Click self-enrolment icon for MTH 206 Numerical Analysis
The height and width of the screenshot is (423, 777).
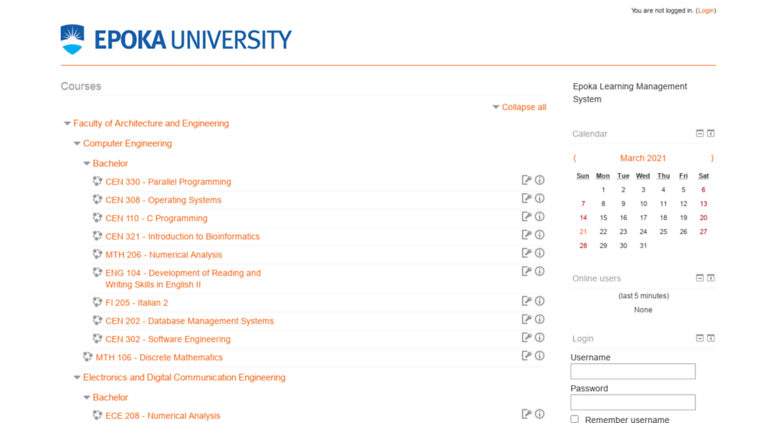coord(526,253)
